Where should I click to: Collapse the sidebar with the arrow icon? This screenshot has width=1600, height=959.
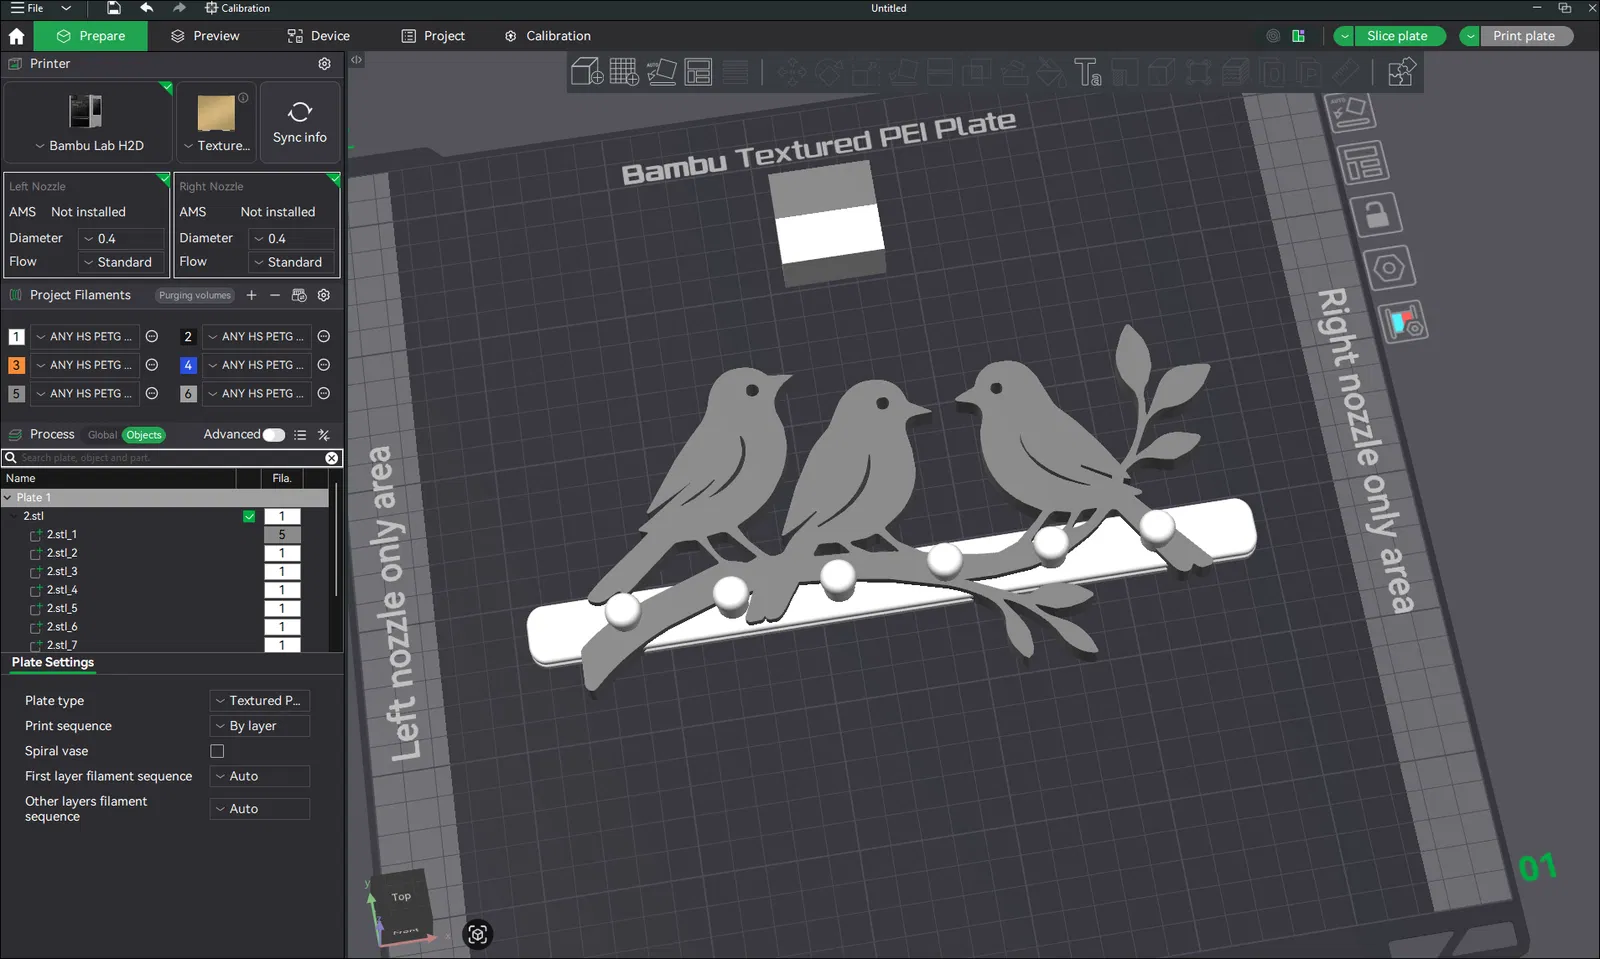pyautogui.click(x=356, y=60)
